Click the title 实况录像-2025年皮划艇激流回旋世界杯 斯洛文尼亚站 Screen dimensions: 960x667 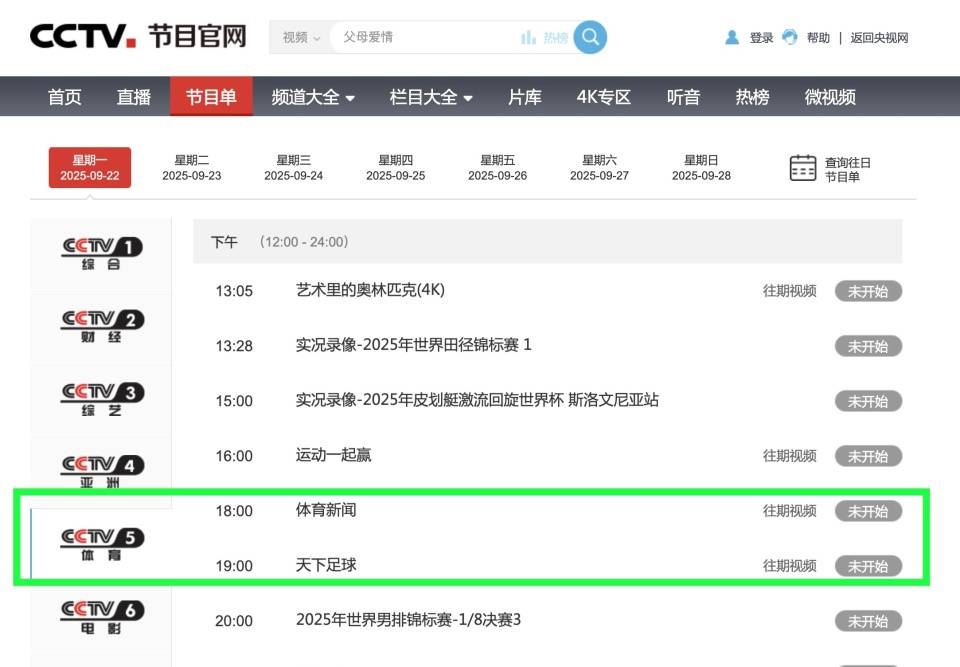pos(477,400)
